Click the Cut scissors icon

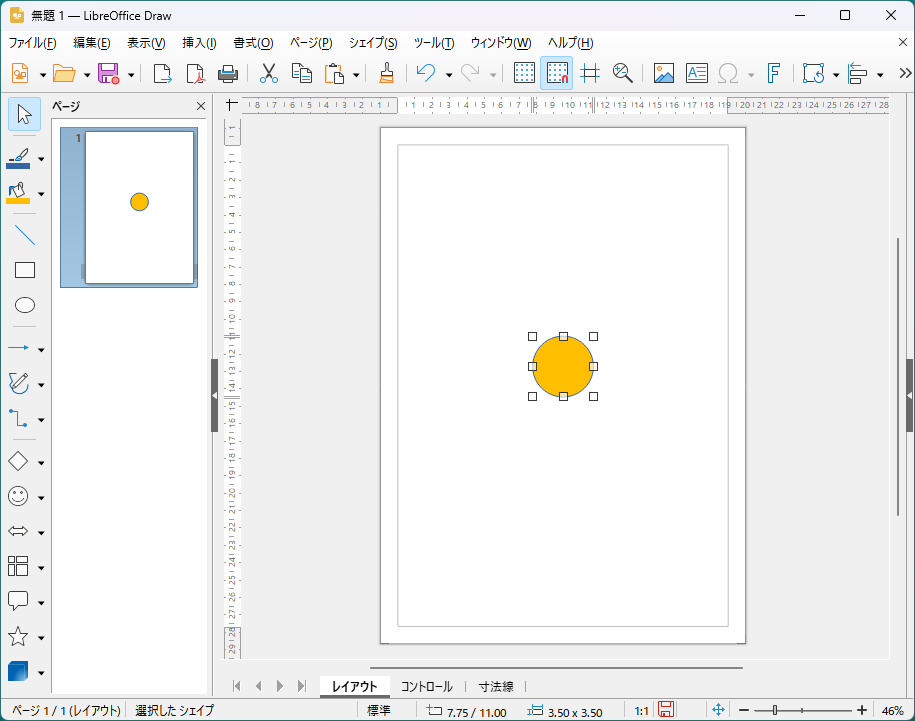click(x=268, y=73)
